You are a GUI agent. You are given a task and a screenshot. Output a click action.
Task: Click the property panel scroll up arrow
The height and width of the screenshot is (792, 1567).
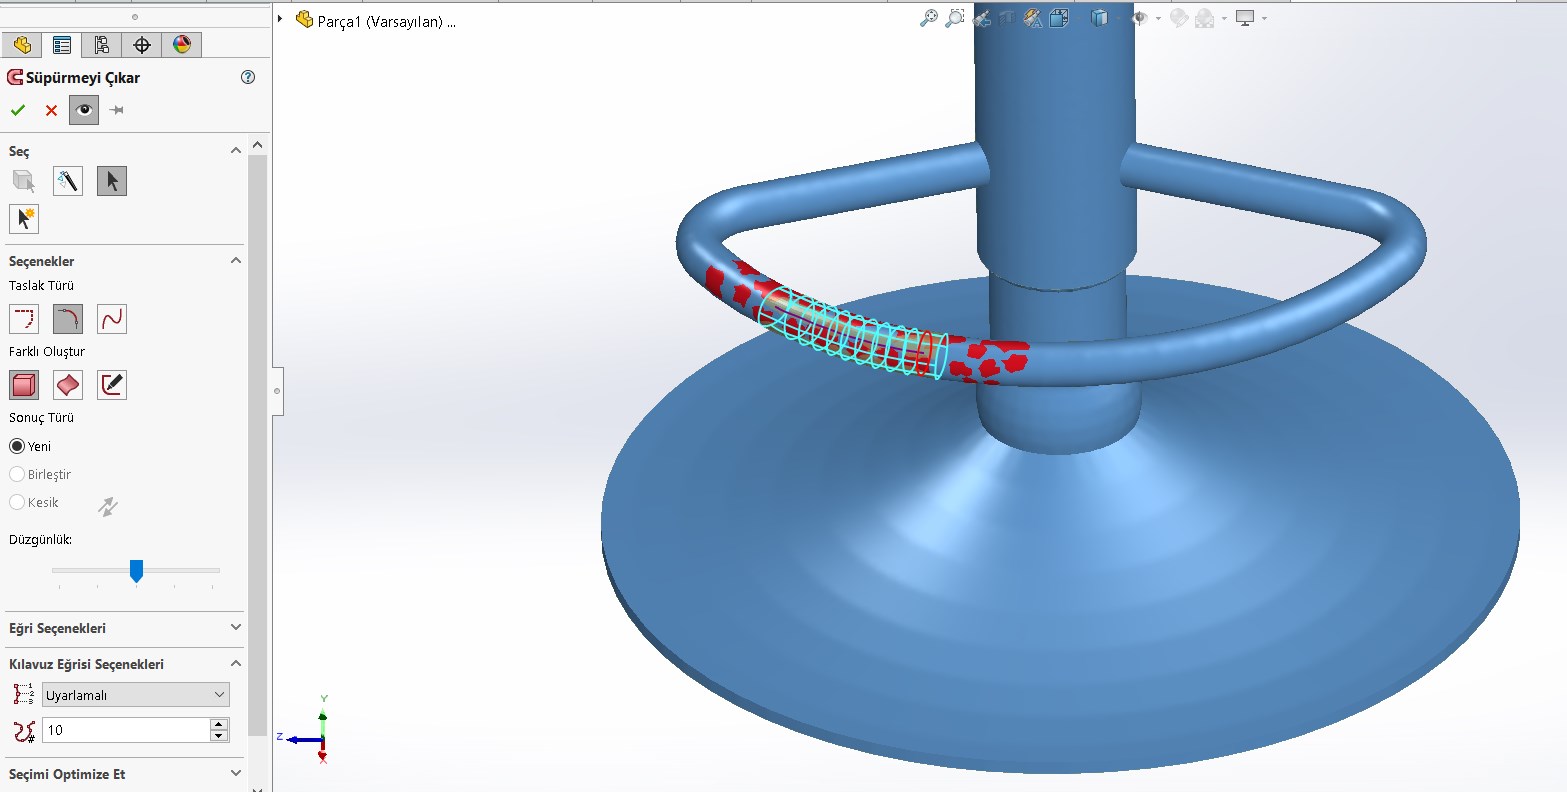pyautogui.click(x=257, y=146)
